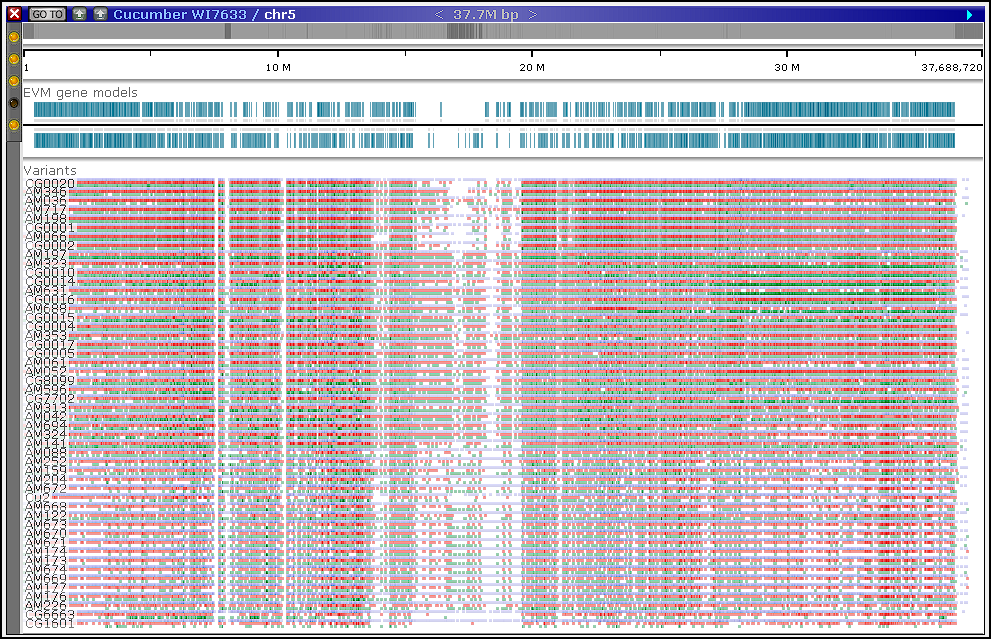The width and height of the screenshot is (991, 639).
Task: Select the CG1601 sample row label
Action: click(49, 623)
